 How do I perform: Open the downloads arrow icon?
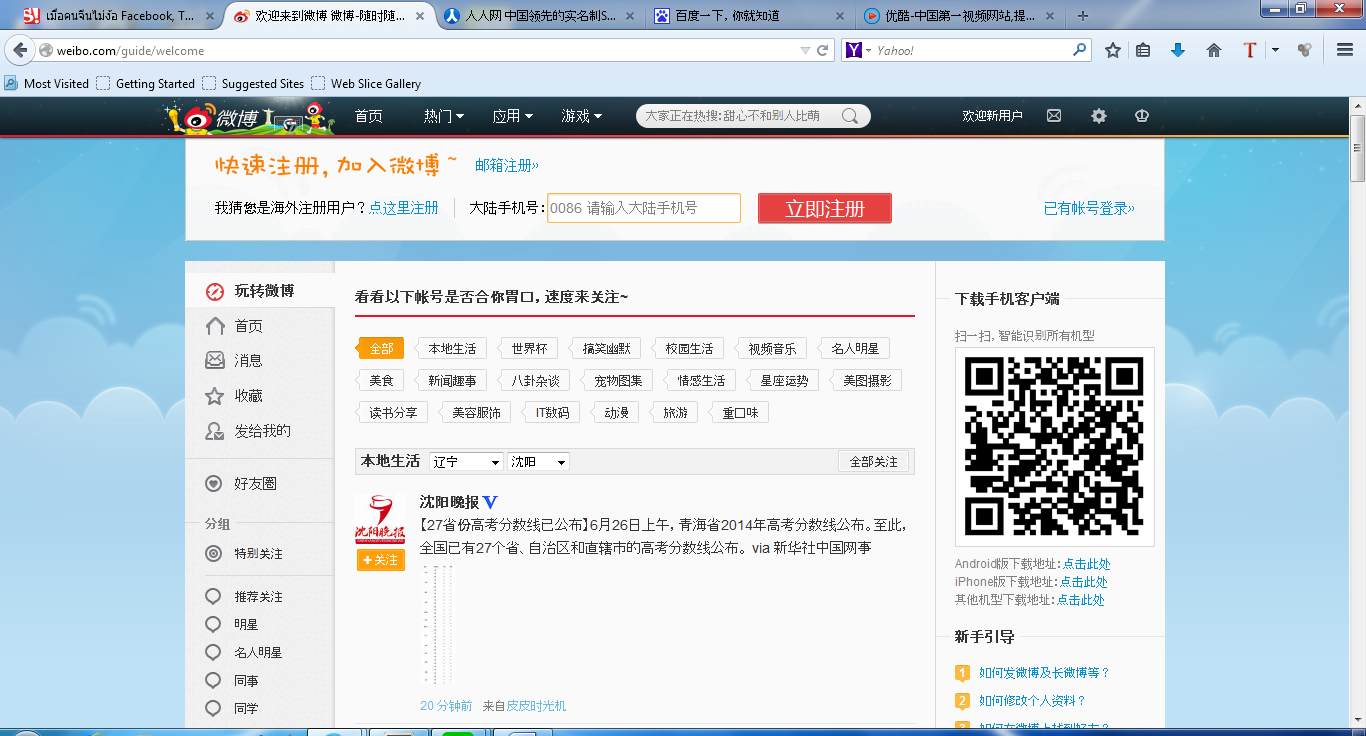[1178, 50]
